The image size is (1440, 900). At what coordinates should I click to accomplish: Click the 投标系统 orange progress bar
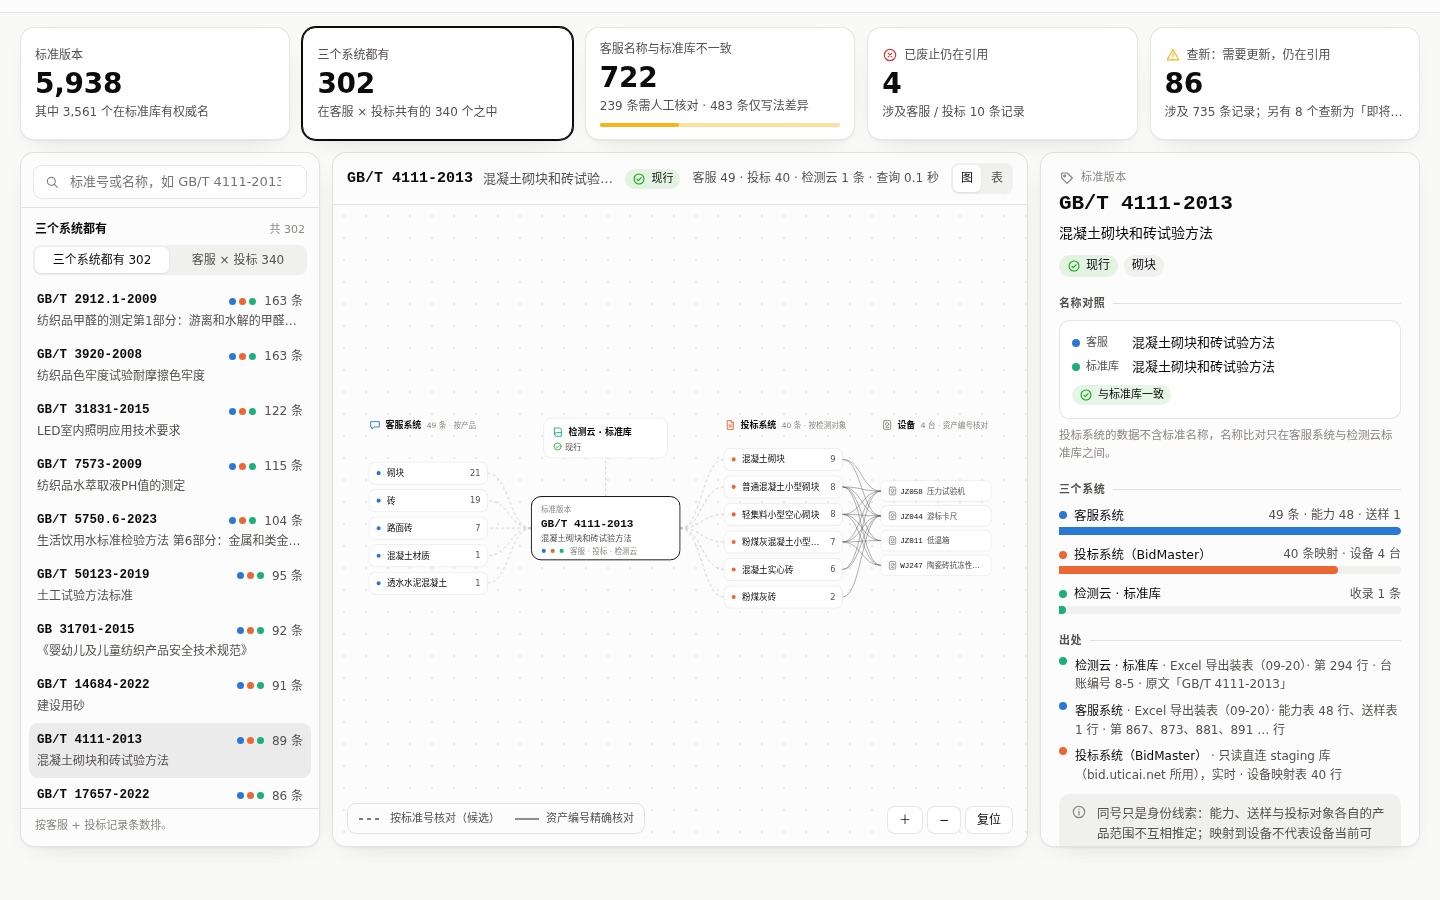[x=1198, y=570]
